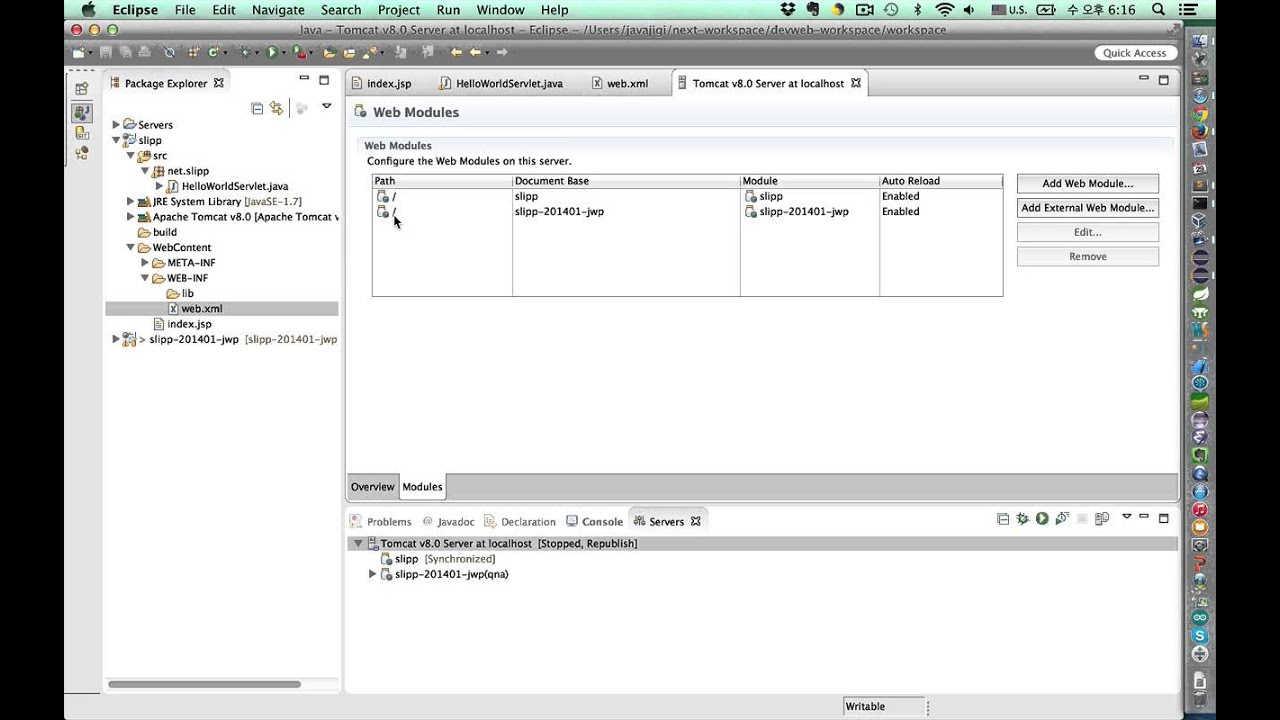Open Servers view menu dropdown
The height and width of the screenshot is (720, 1280).
point(1126,517)
